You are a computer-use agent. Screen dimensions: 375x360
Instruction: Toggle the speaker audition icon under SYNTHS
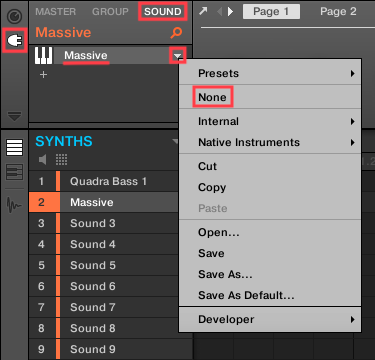[x=43, y=160]
